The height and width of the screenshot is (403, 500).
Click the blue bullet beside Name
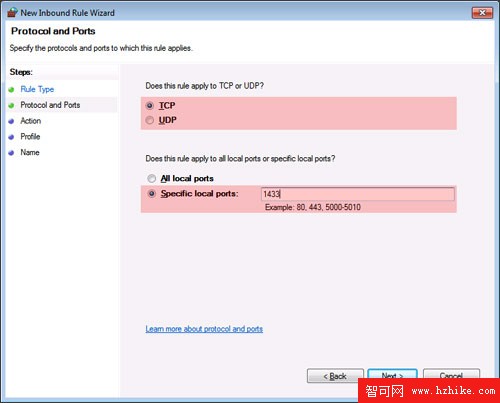pos(11,153)
